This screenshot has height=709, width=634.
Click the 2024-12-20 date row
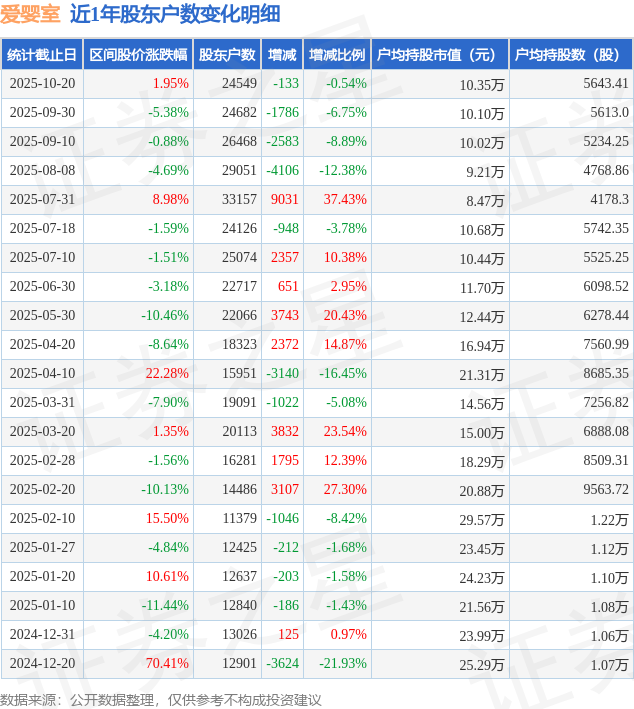click(x=41, y=664)
